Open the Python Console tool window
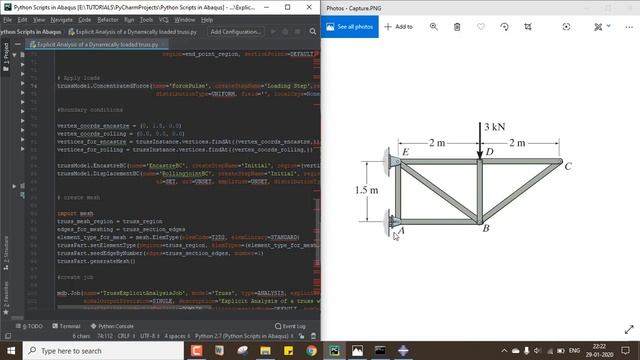The height and width of the screenshot is (360, 640). 112,326
